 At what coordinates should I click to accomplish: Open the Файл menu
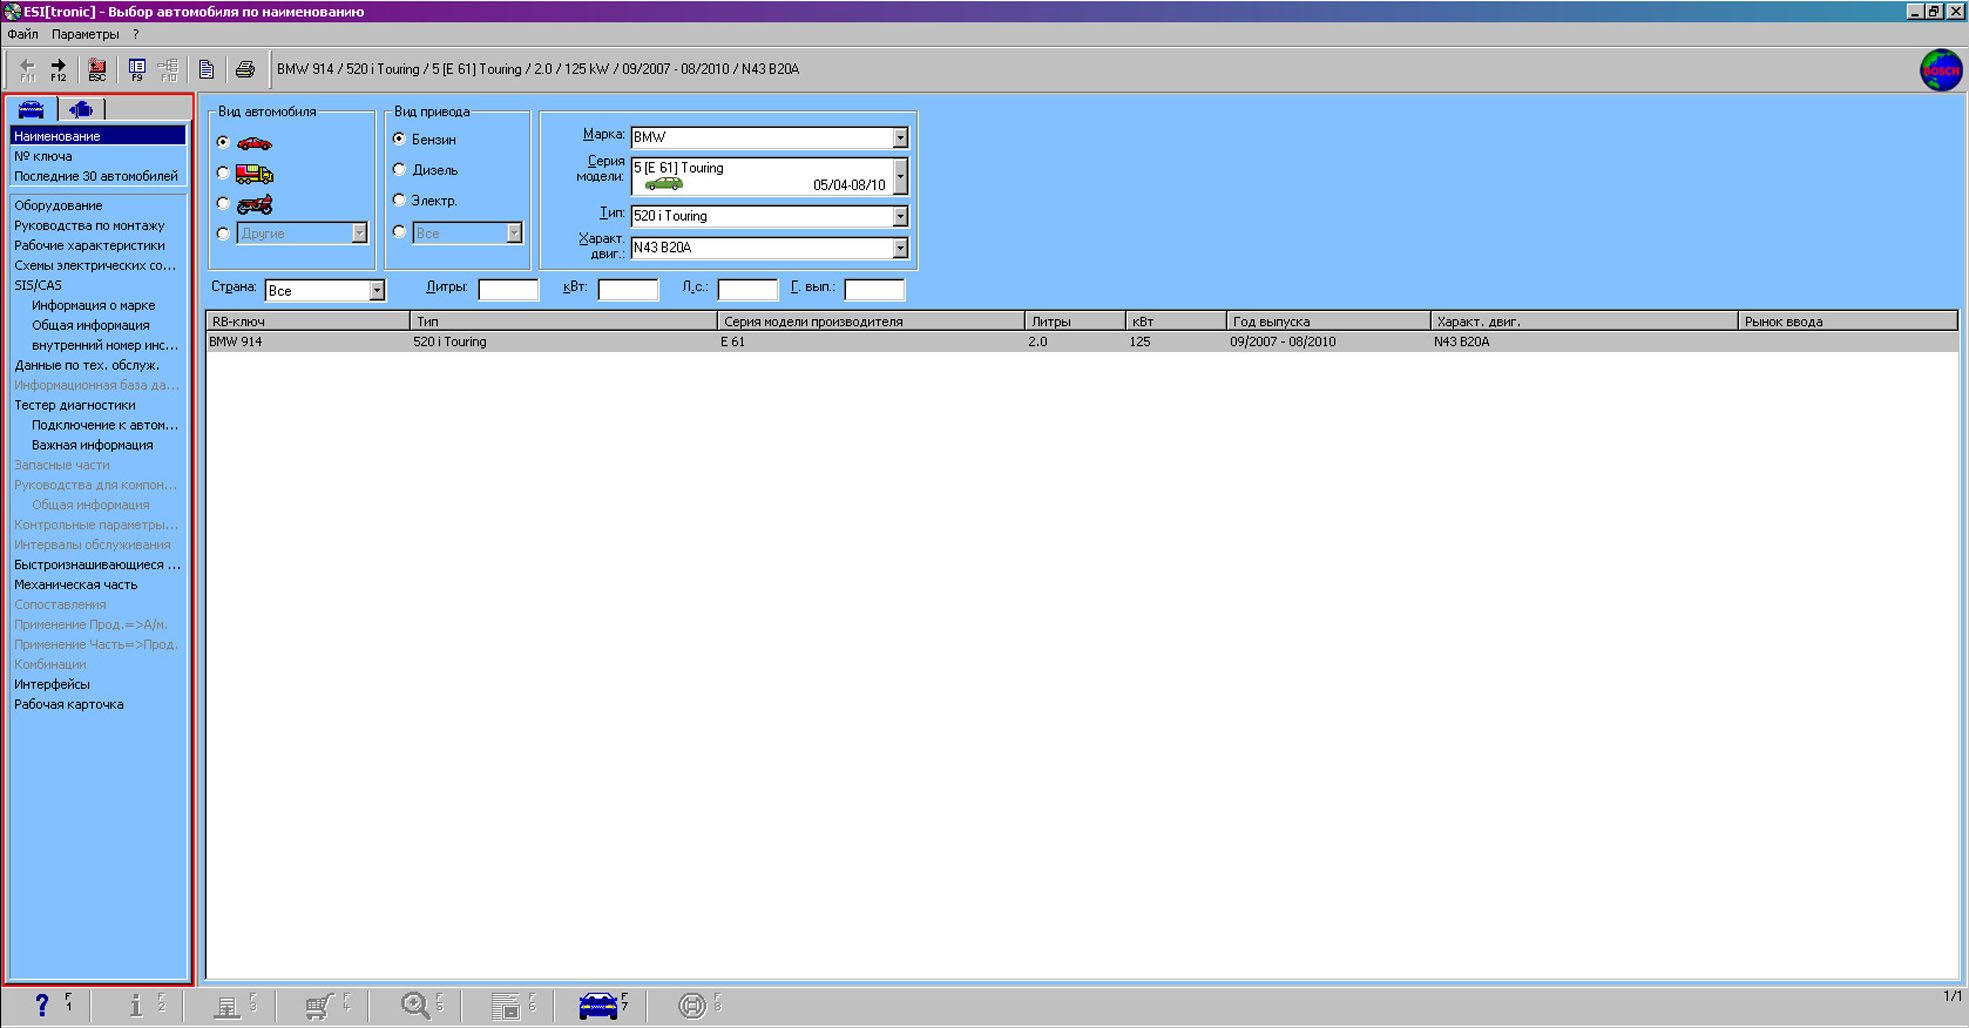[23, 34]
